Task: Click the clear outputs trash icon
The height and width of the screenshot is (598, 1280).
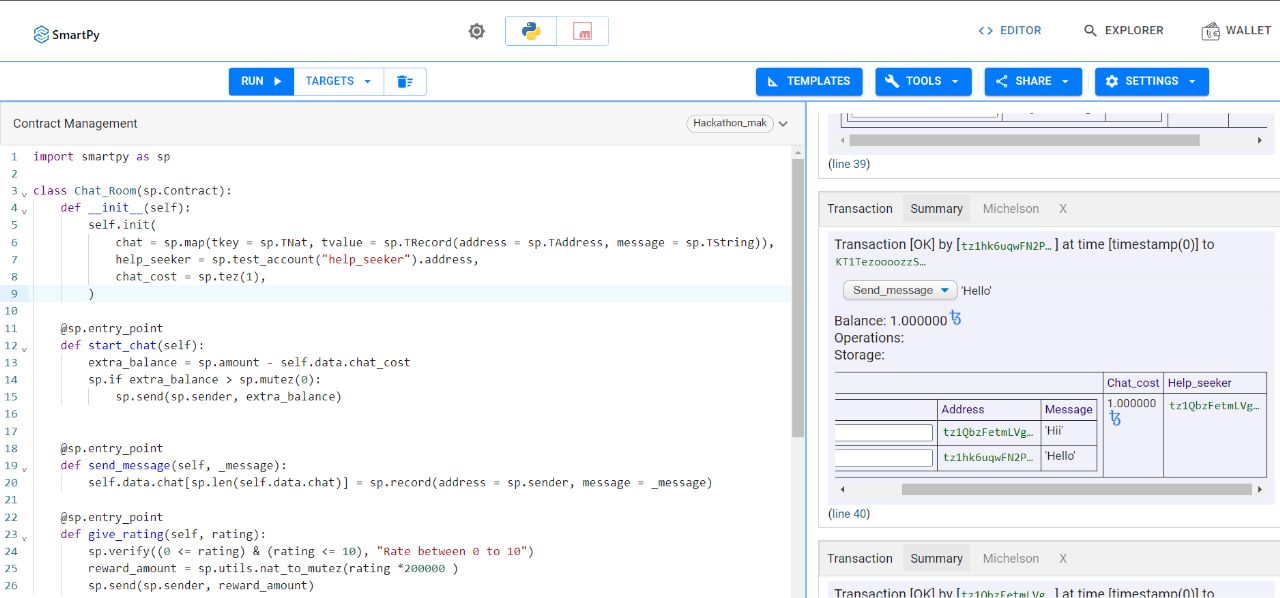Action: pos(405,81)
